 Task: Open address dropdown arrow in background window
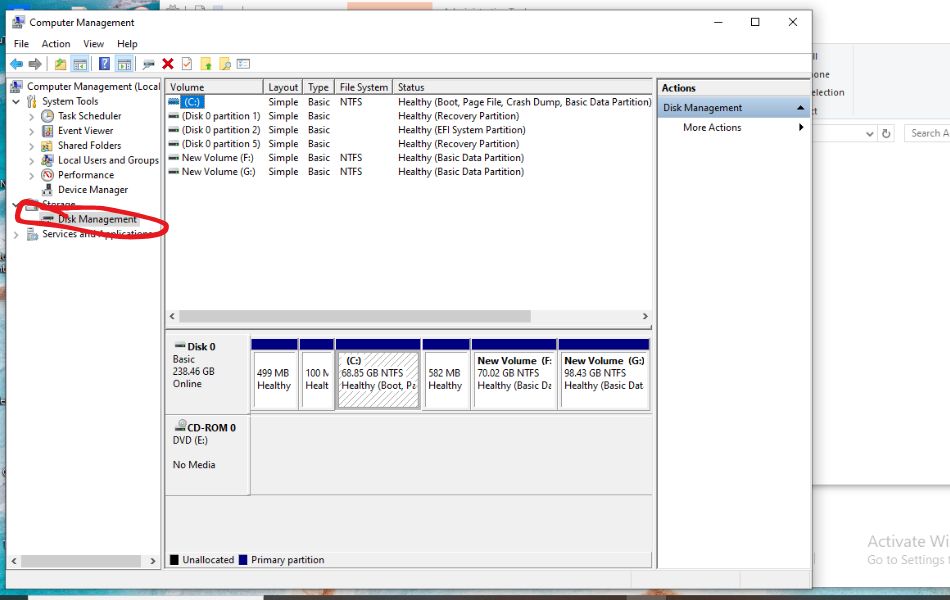pos(869,133)
